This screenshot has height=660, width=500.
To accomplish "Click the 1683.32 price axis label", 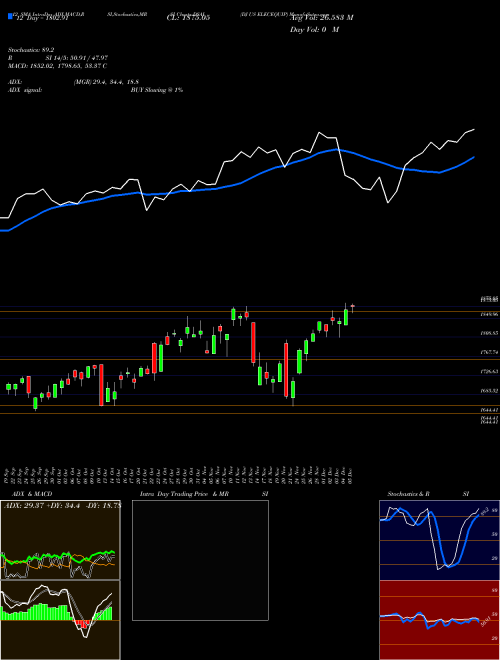I will [x=489, y=391].
